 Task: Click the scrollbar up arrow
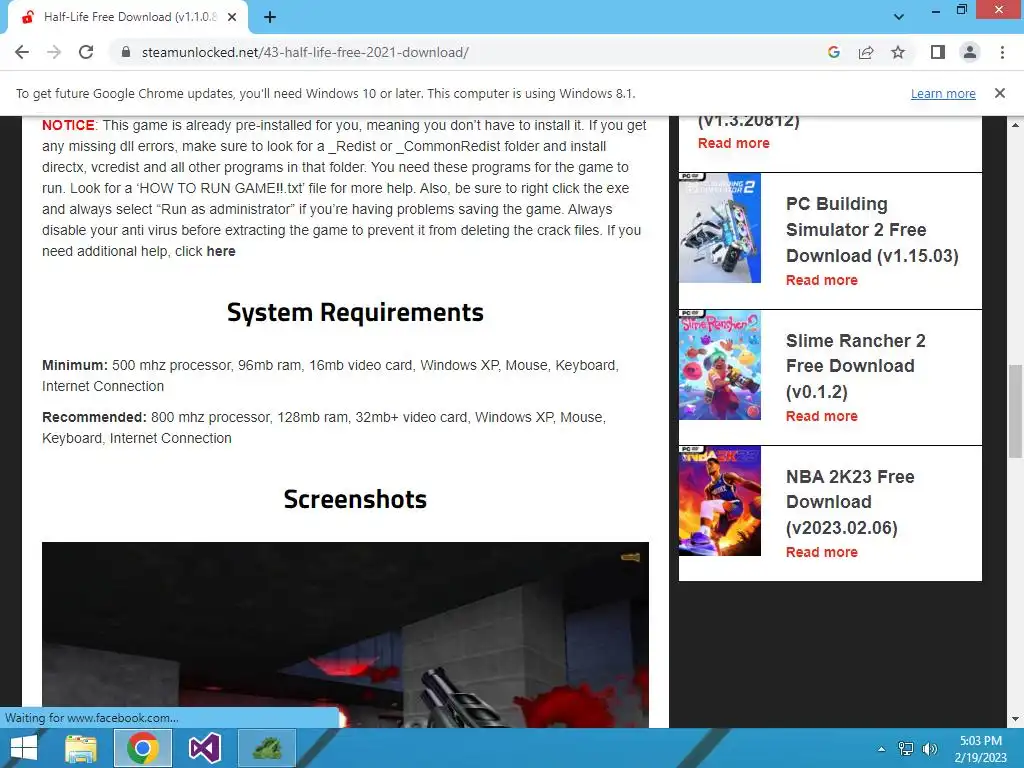click(1015, 124)
